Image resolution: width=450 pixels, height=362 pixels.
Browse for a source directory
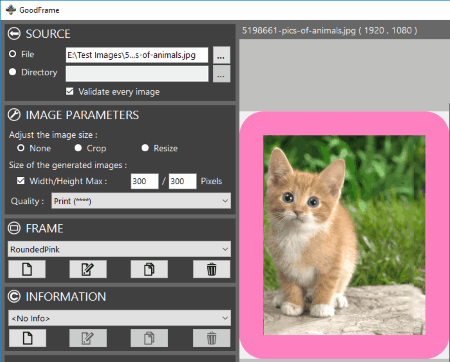(221, 74)
